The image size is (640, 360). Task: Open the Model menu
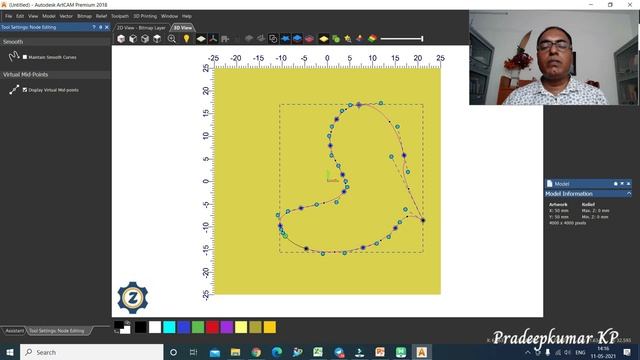coord(49,16)
